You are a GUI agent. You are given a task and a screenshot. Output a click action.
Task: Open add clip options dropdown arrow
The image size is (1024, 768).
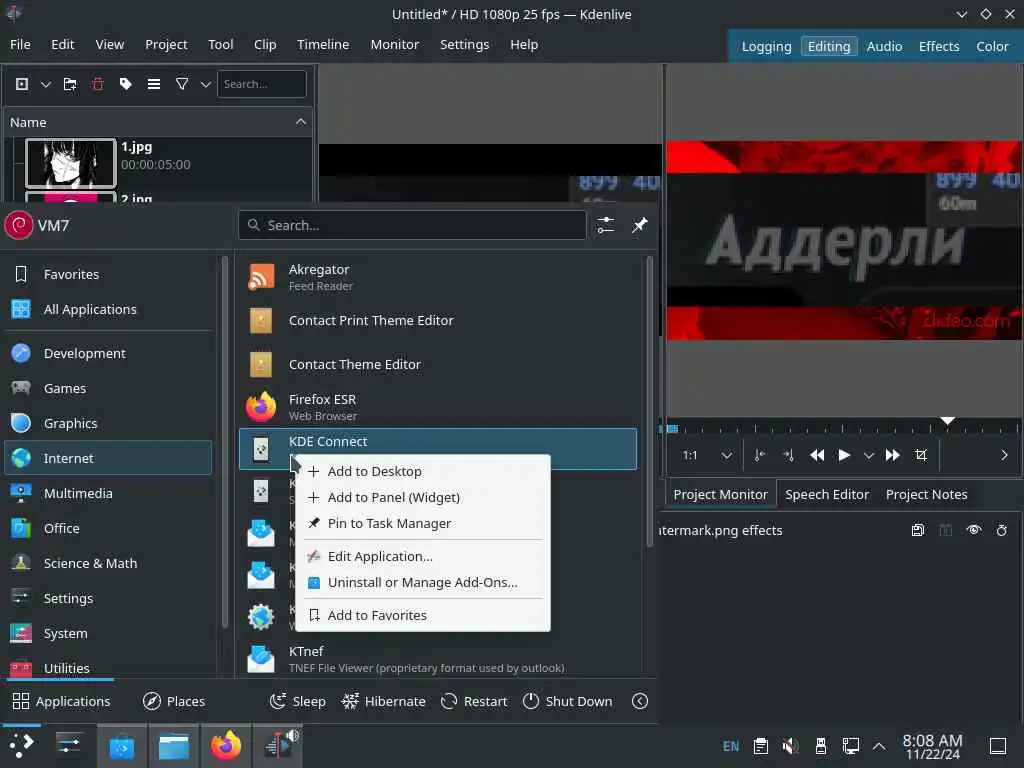point(46,84)
